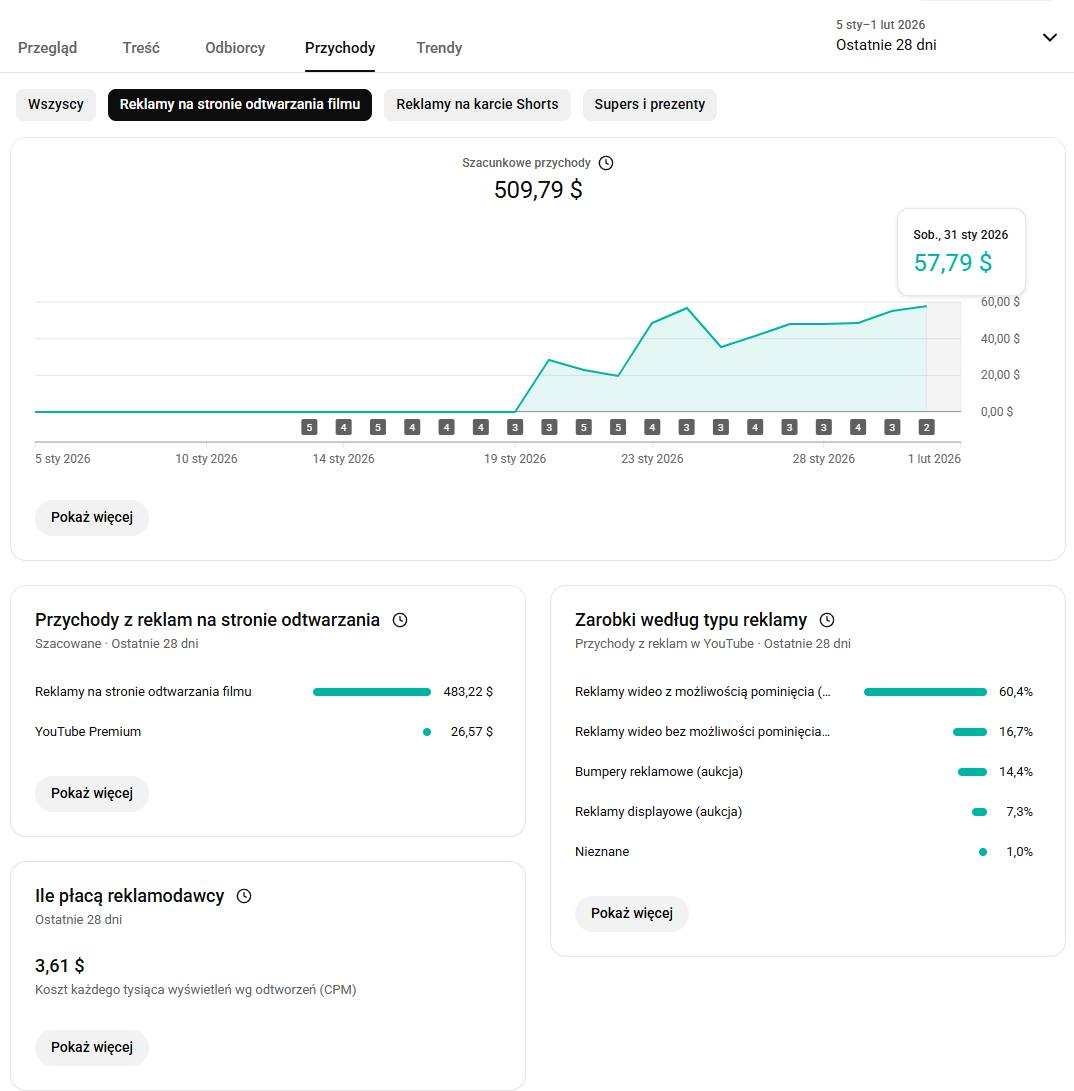Click the teal bar showing 60,4% share
The image size is (1074, 1091).
pyautogui.click(x=925, y=692)
